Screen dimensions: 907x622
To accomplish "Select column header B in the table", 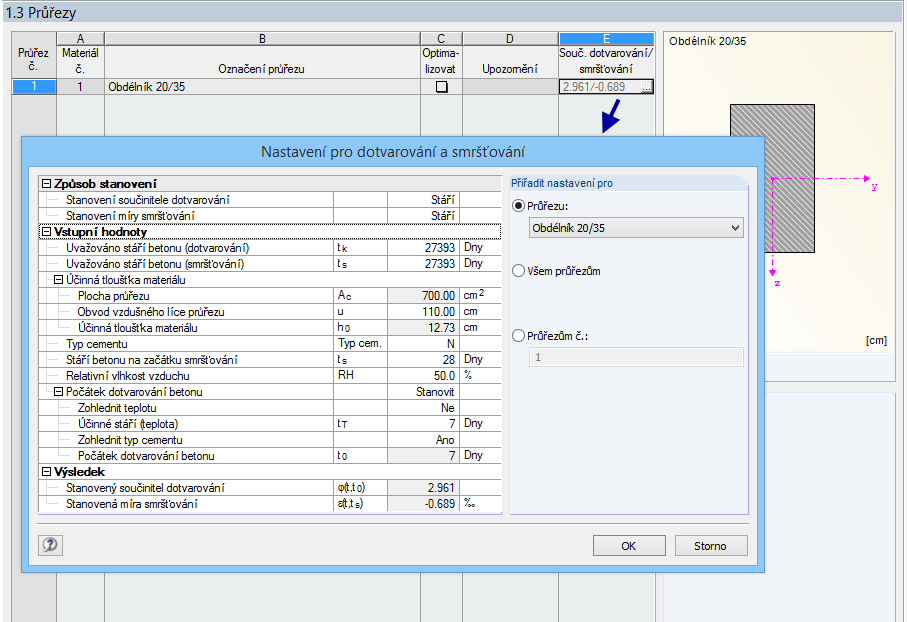I will 262,39.
